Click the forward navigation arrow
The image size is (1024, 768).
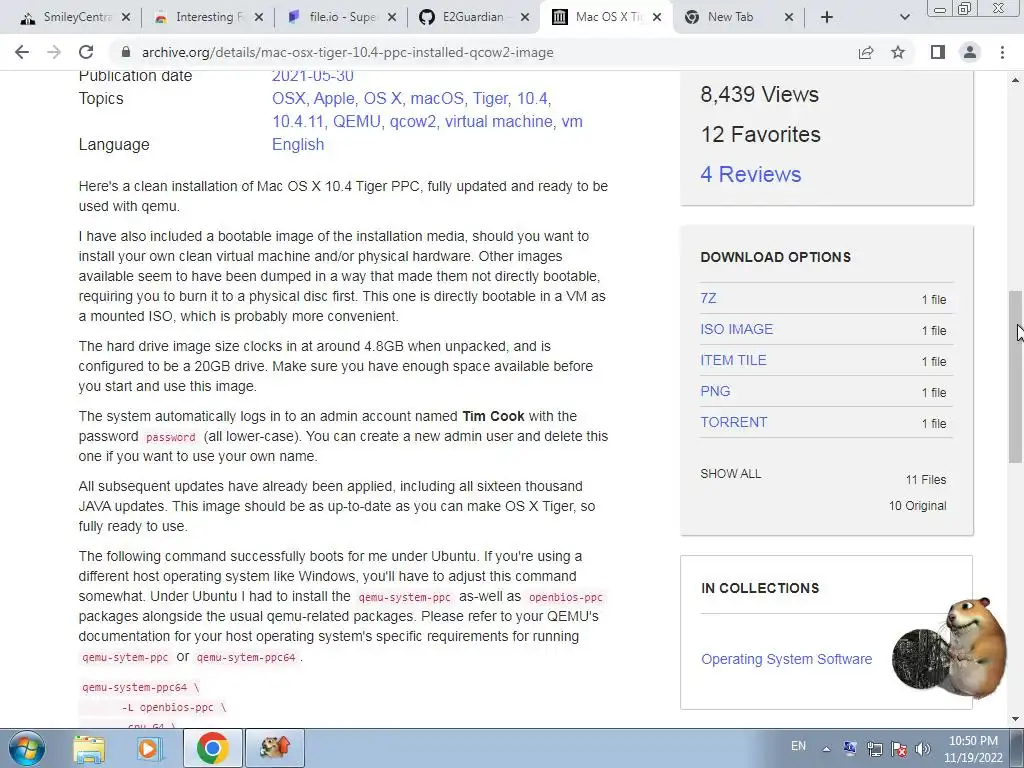[54, 52]
